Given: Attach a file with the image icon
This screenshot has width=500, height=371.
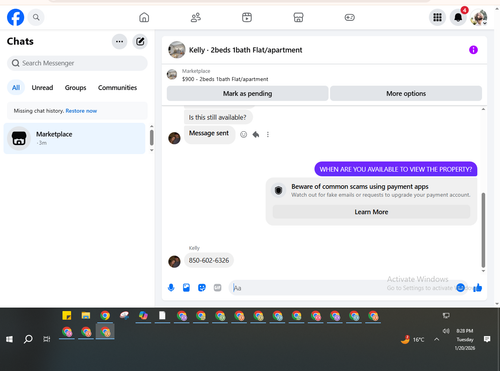Looking at the screenshot, I should [x=186, y=288].
